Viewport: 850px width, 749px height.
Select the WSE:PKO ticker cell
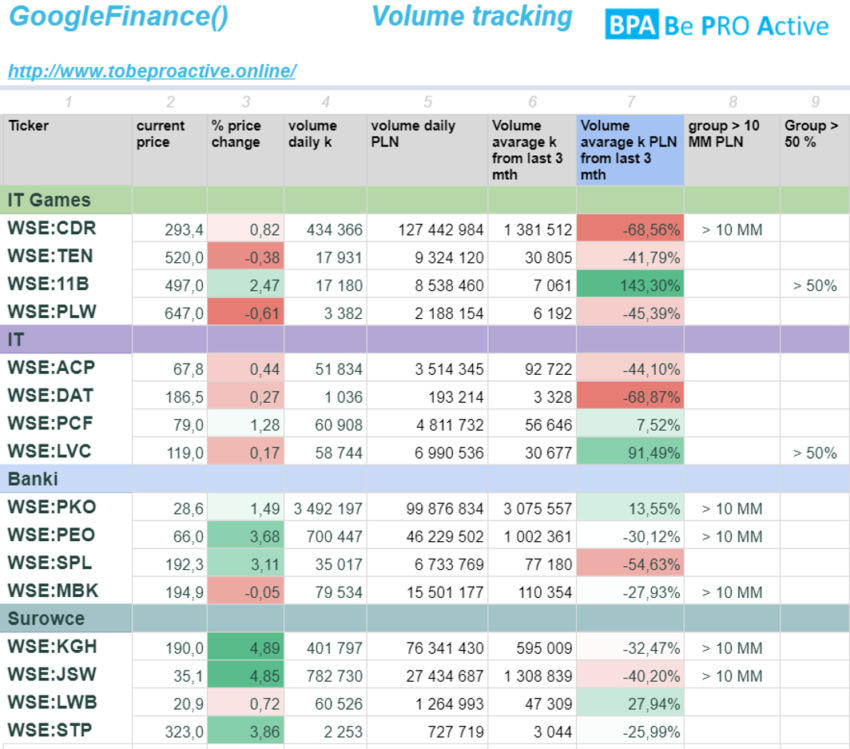pyautogui.click(x=66, y=507)
